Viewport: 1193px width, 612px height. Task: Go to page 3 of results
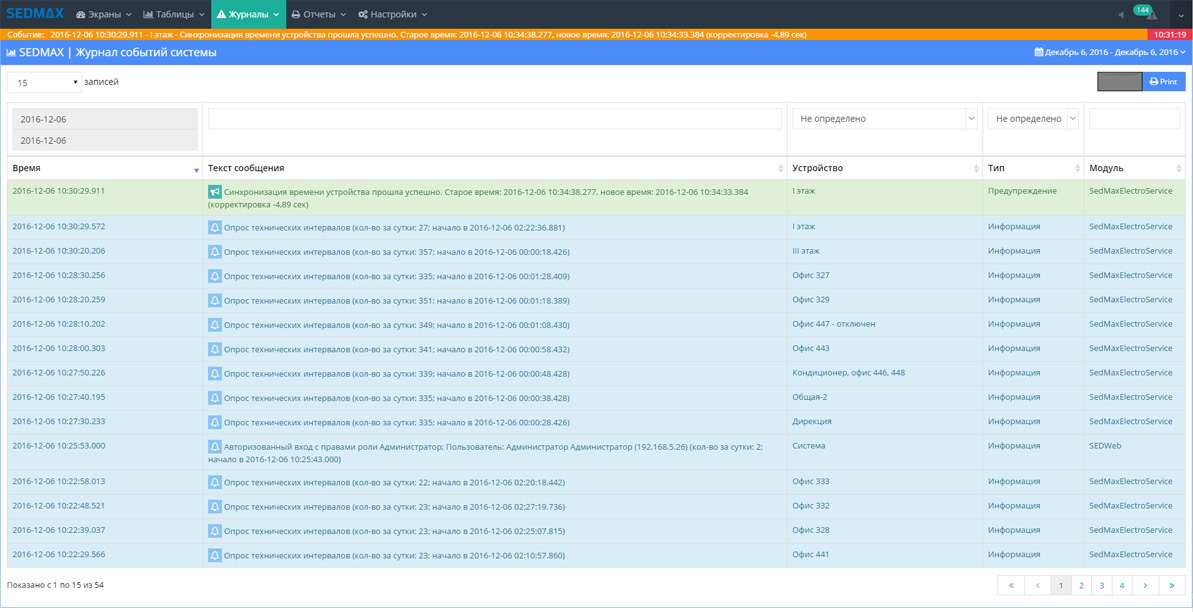(1101, 586)
